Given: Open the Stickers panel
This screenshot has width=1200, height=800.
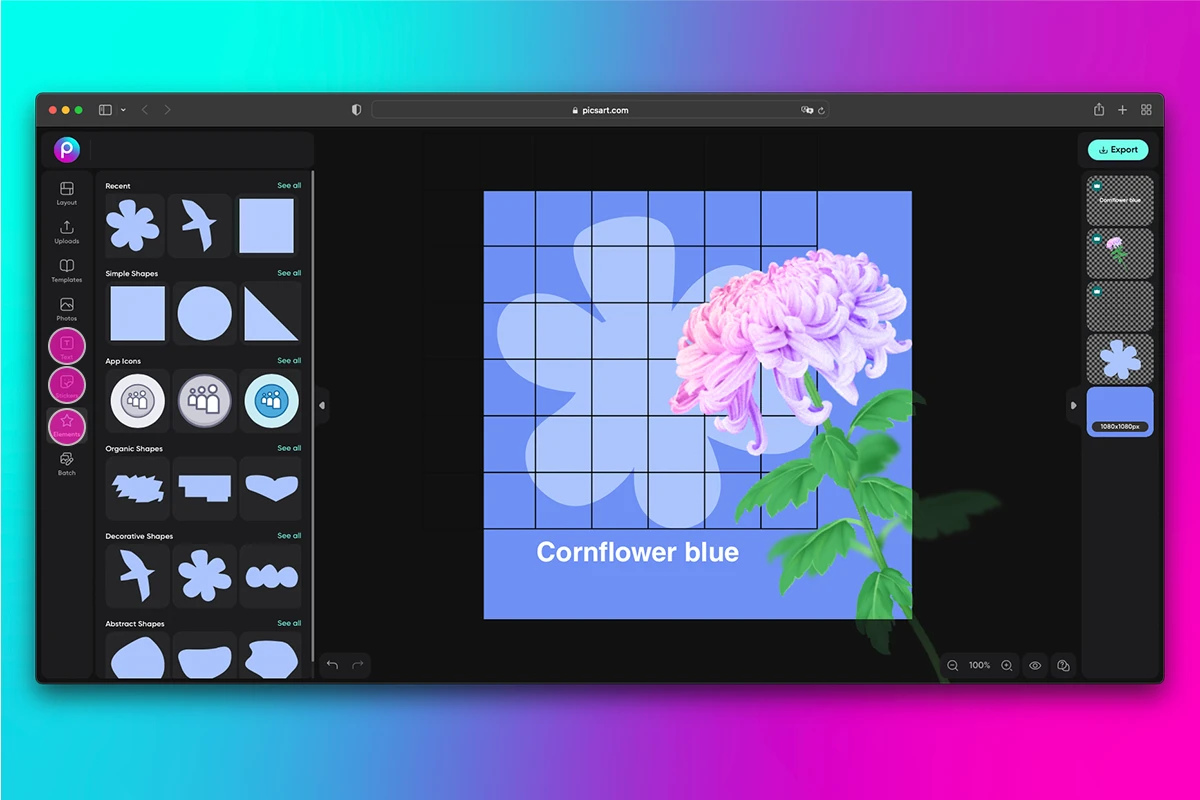Looking at the screenshot, I should pos(66,385).
